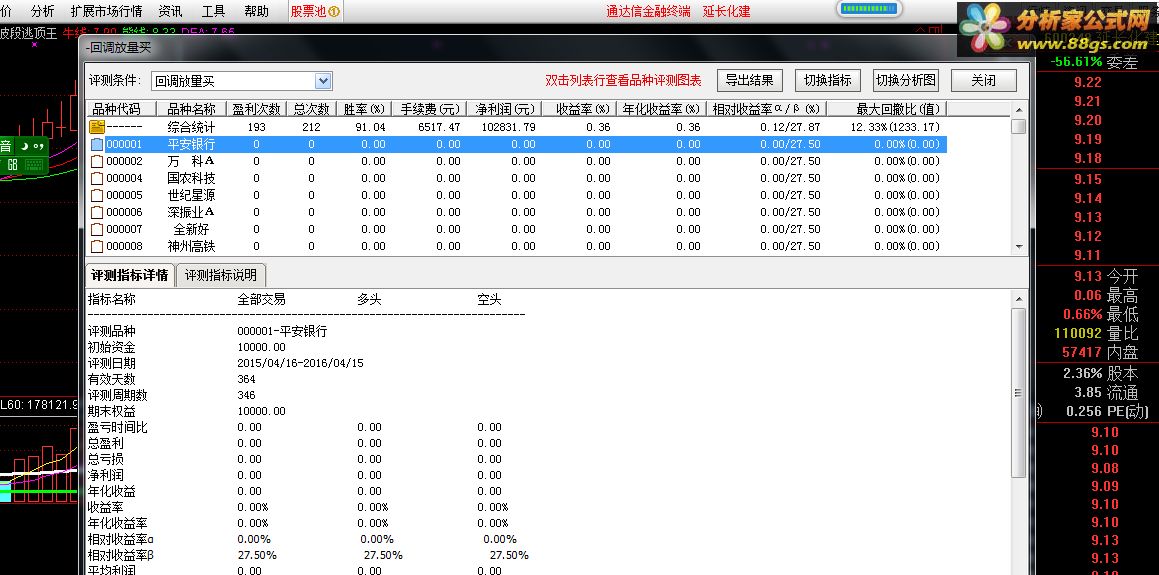
Task: Open the 分析 menu
Action: point(42,11)
